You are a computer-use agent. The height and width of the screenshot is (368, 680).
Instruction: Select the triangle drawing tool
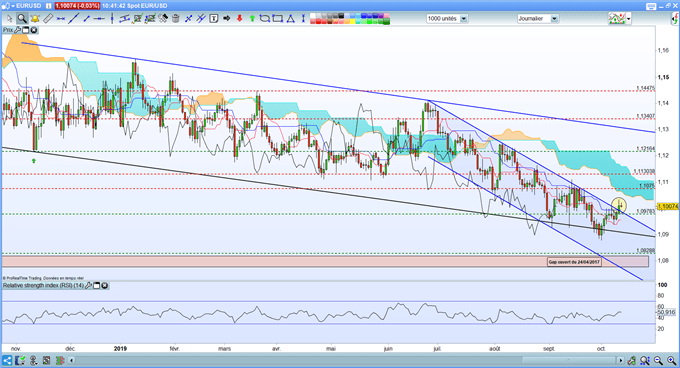click(291, 19)
